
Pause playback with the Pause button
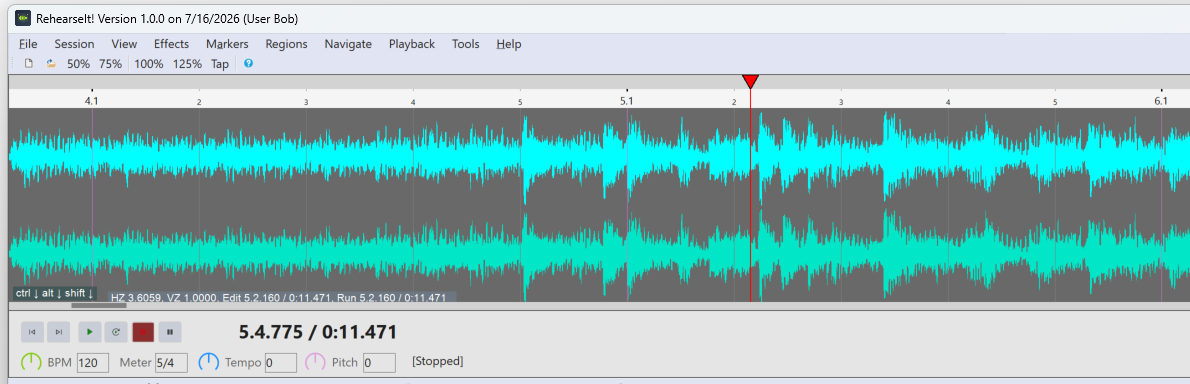pos(170,332)
